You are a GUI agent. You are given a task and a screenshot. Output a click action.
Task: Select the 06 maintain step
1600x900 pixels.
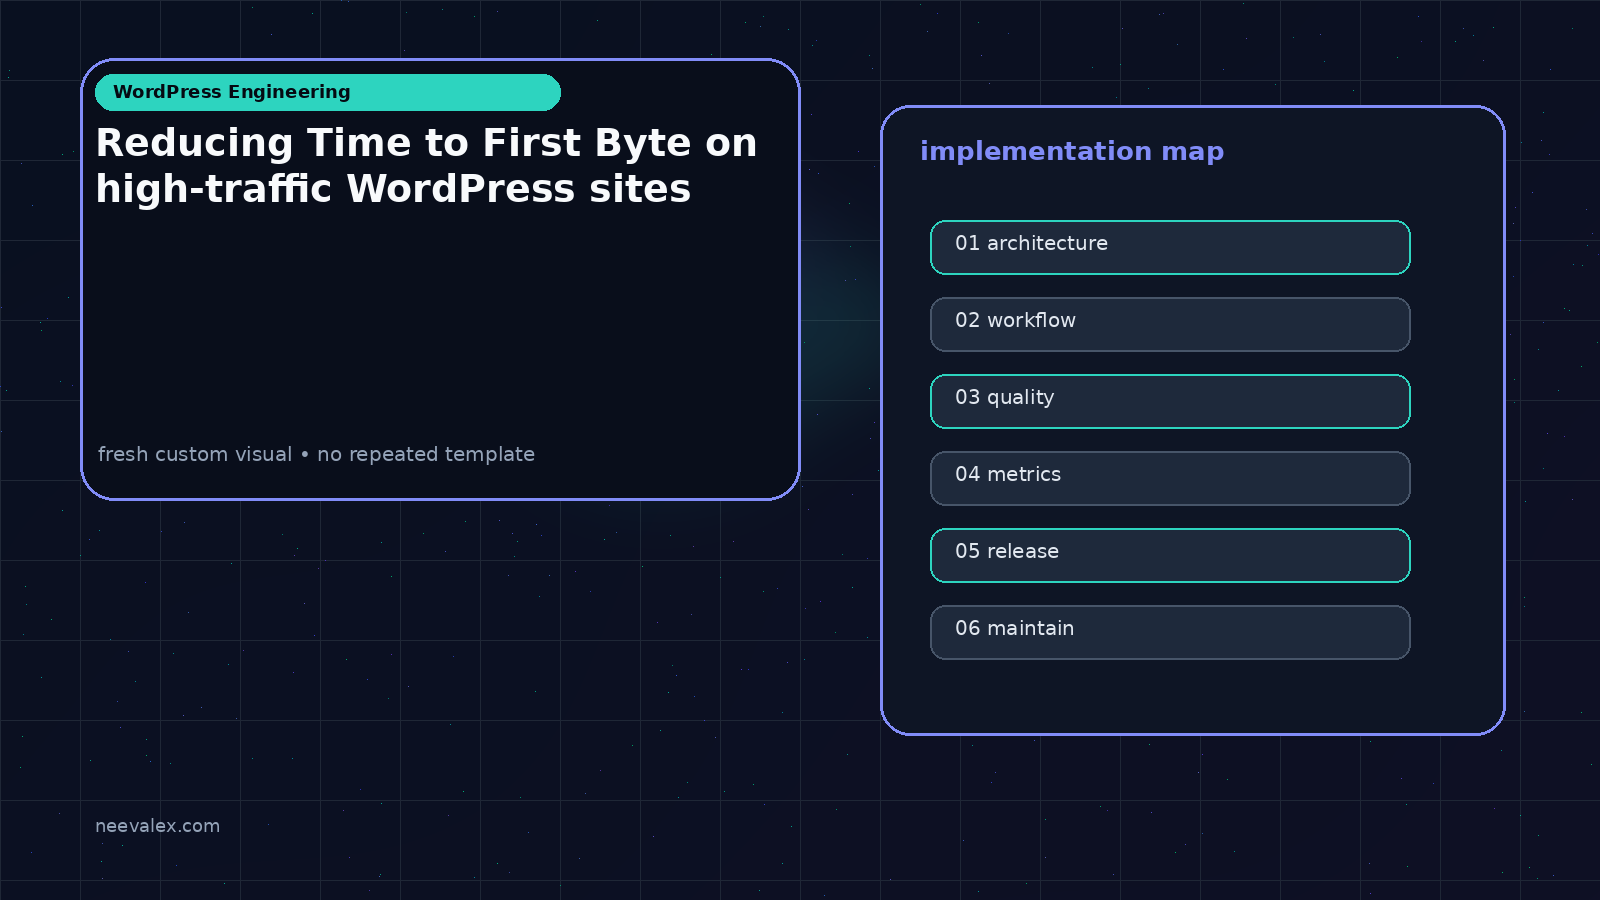tap(1170, 632)
